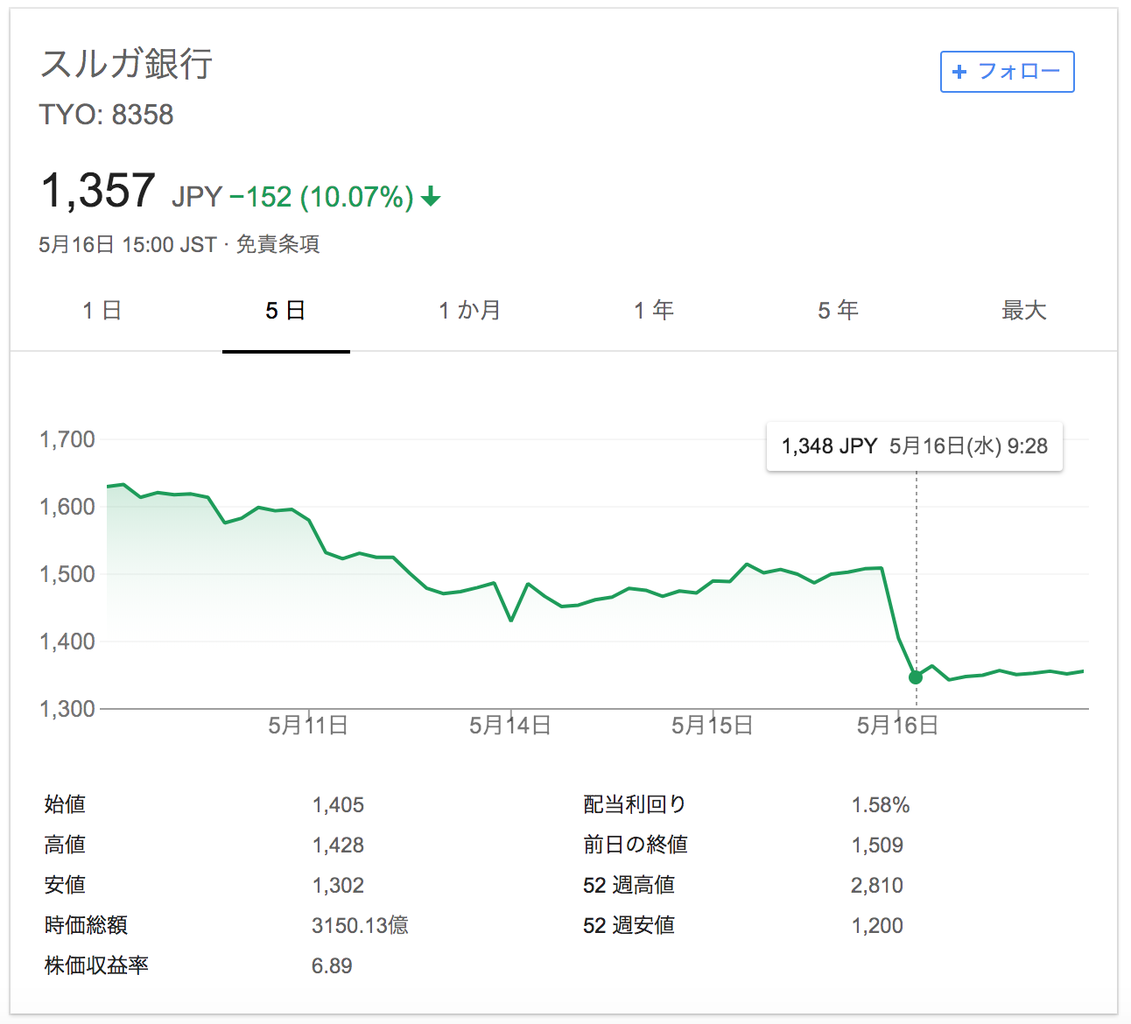Click the current price 1,357

click(x=98, y=190)
